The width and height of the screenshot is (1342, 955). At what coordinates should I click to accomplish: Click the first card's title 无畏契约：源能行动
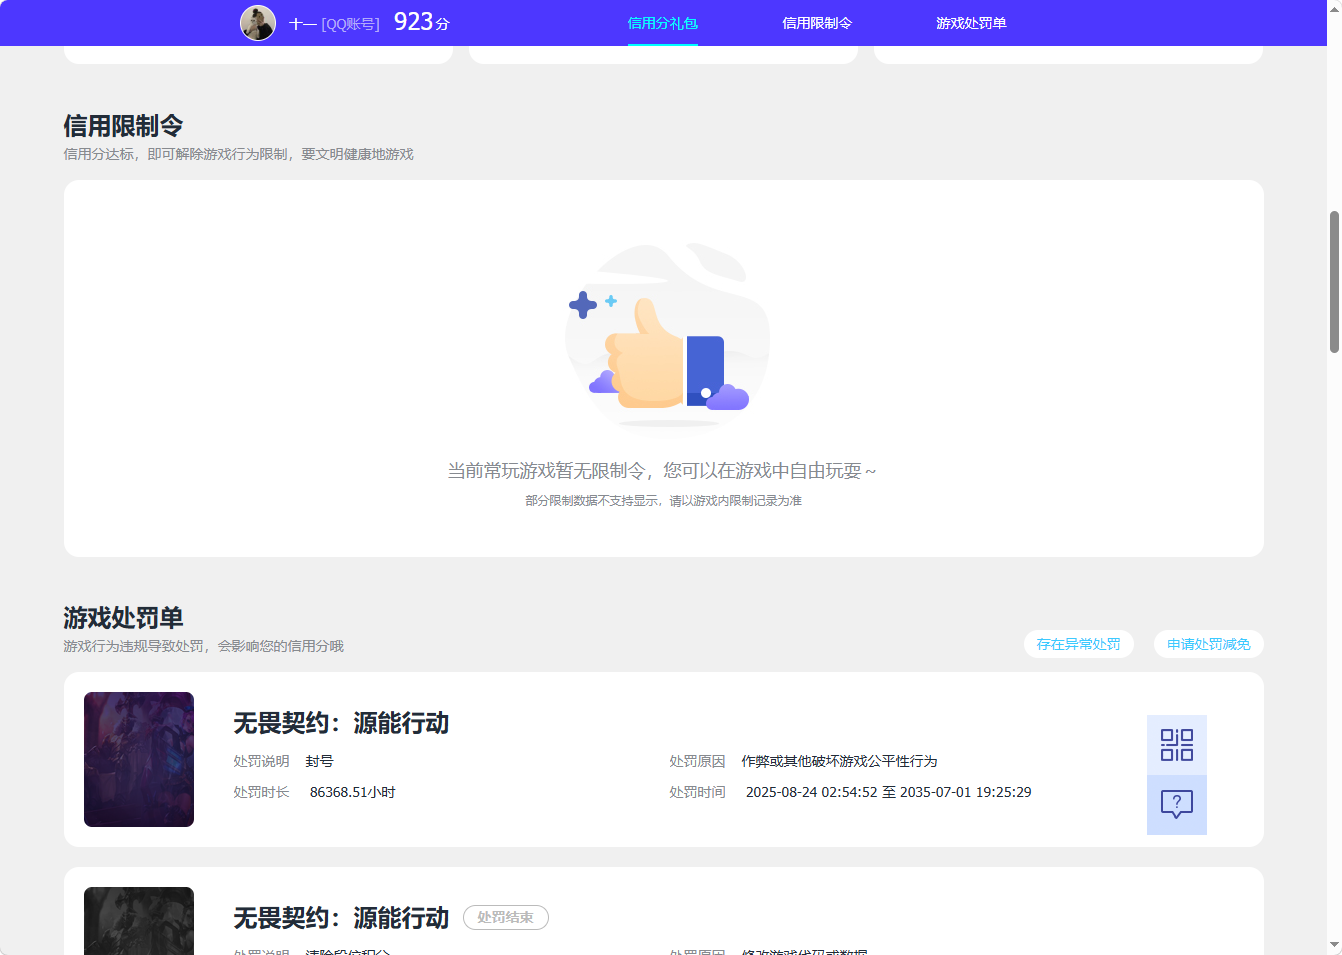[x=341, y=723]
